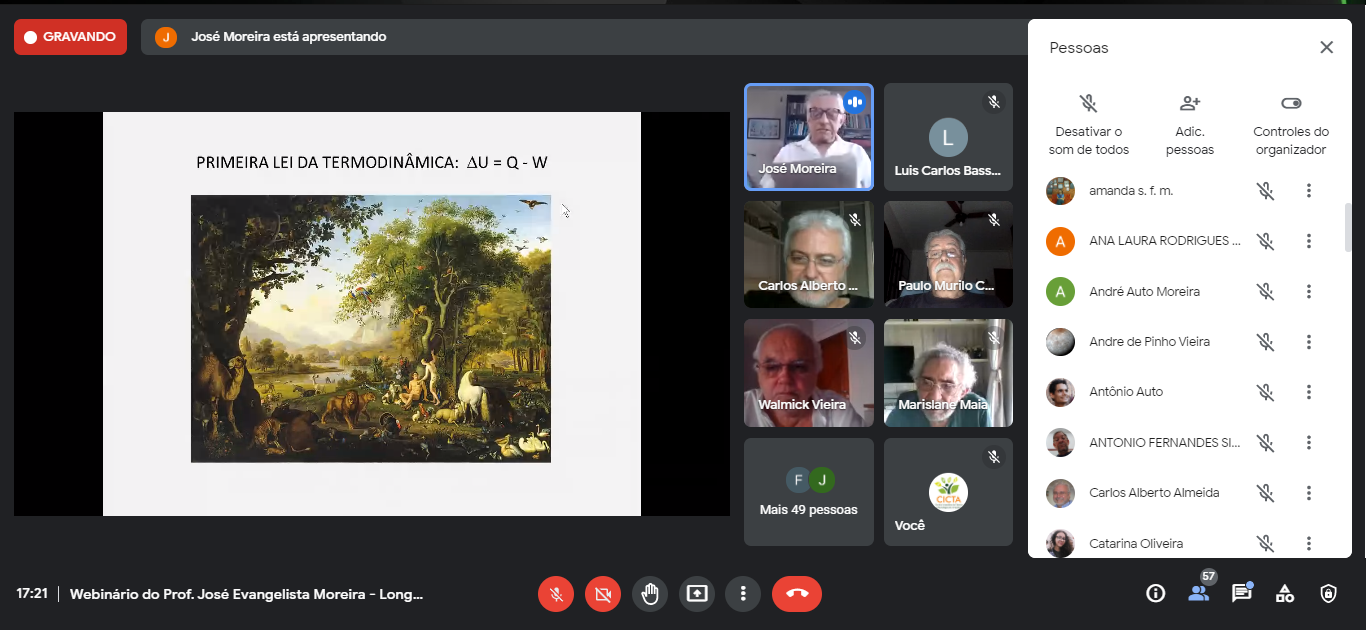The width and height of the screenshot is (1366, 630).
Task: Open meeting details info icon
Action: (1156, 594)
